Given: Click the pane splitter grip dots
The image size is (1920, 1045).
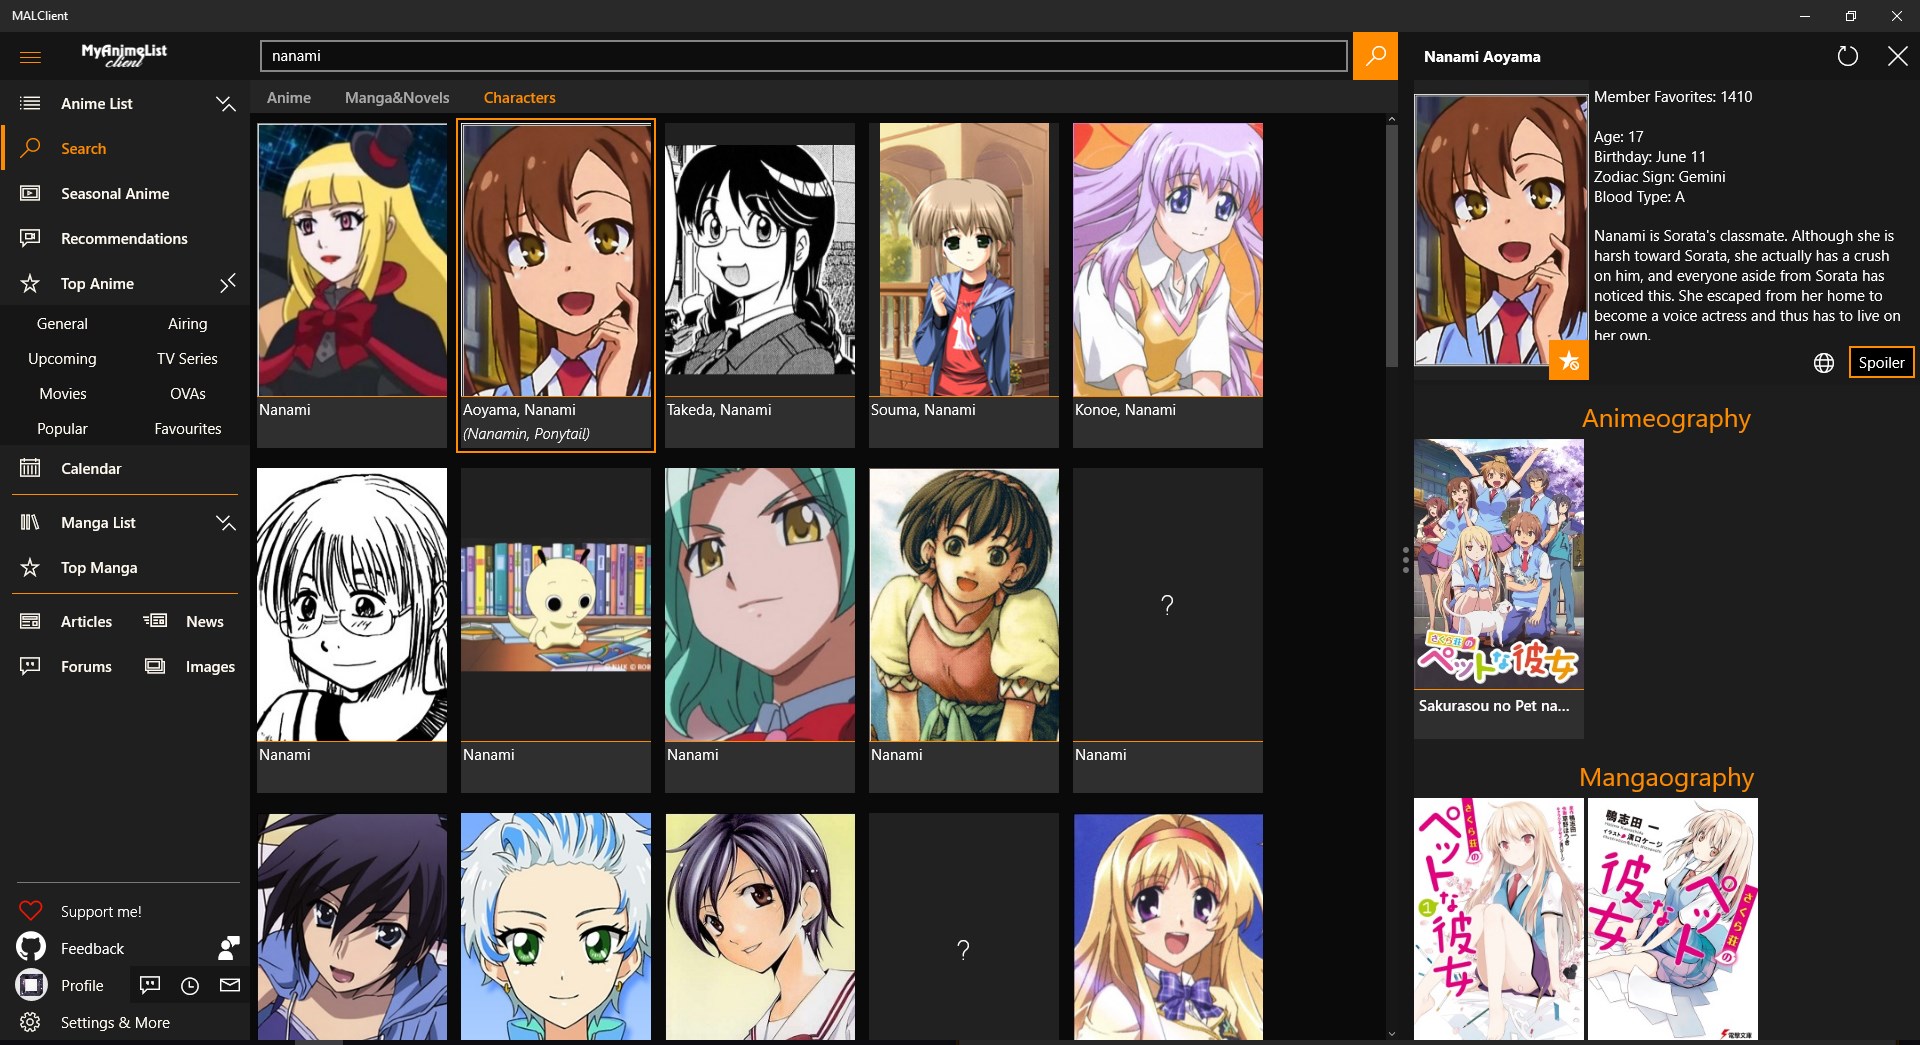Looking at the screenshot, I should [x=1406, y=560].
